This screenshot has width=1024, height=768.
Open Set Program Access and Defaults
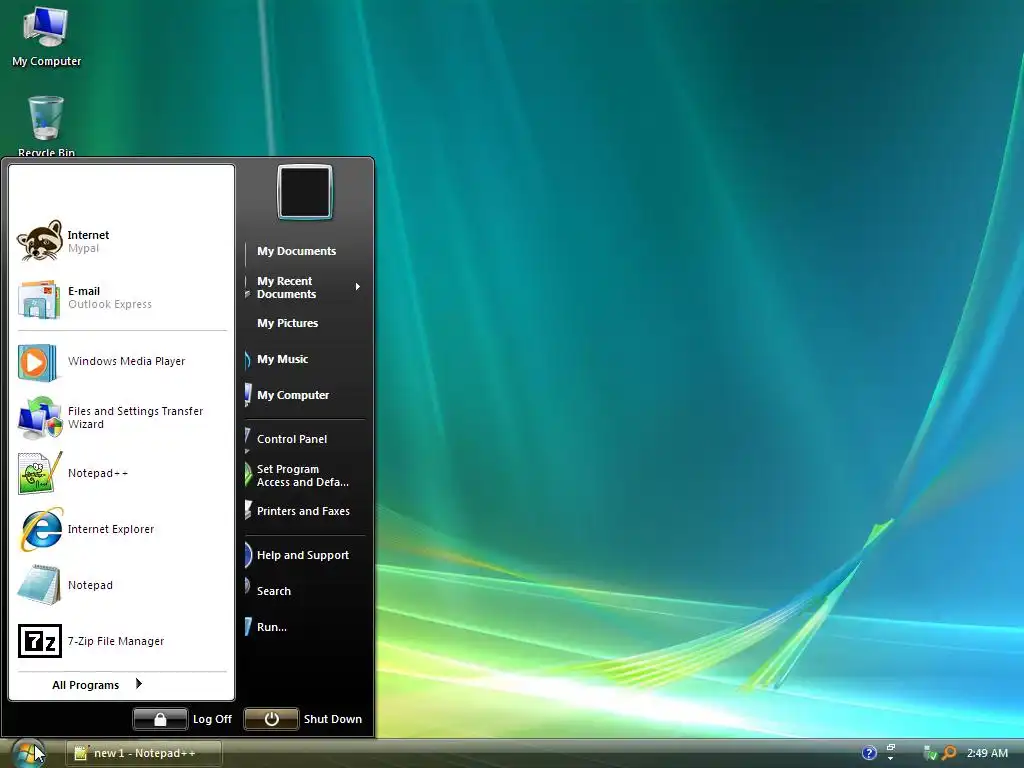(305, 475)
